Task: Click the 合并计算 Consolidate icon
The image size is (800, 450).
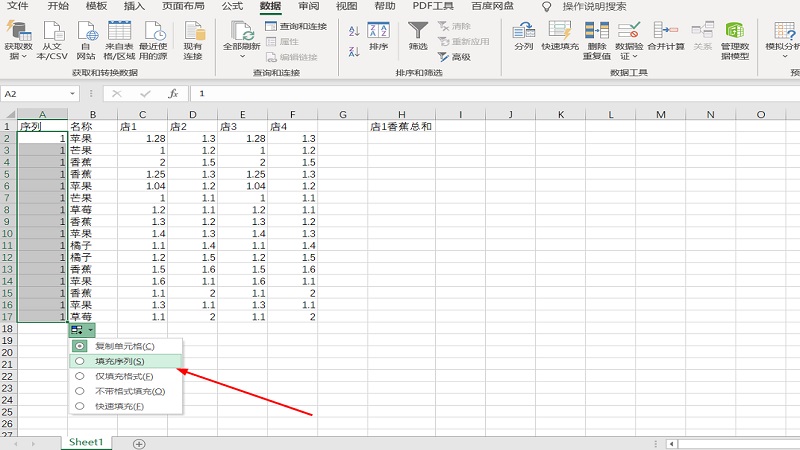Action: [666, 35]
